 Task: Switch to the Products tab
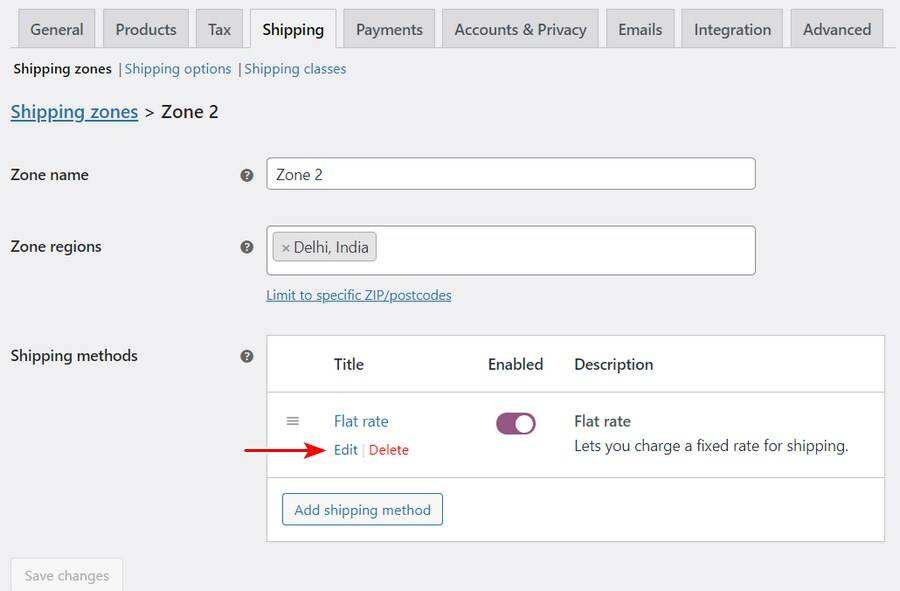(x=146, y=29)
